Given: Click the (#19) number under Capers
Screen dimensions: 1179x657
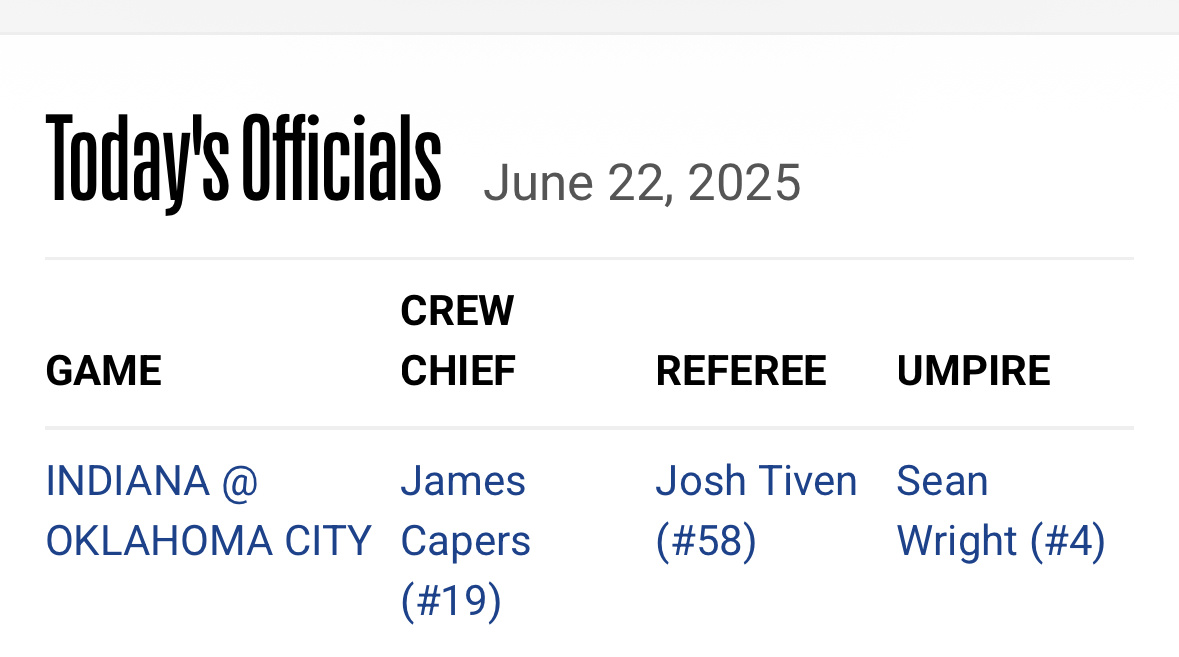Looking at the screenshot, I should [450, 601].
